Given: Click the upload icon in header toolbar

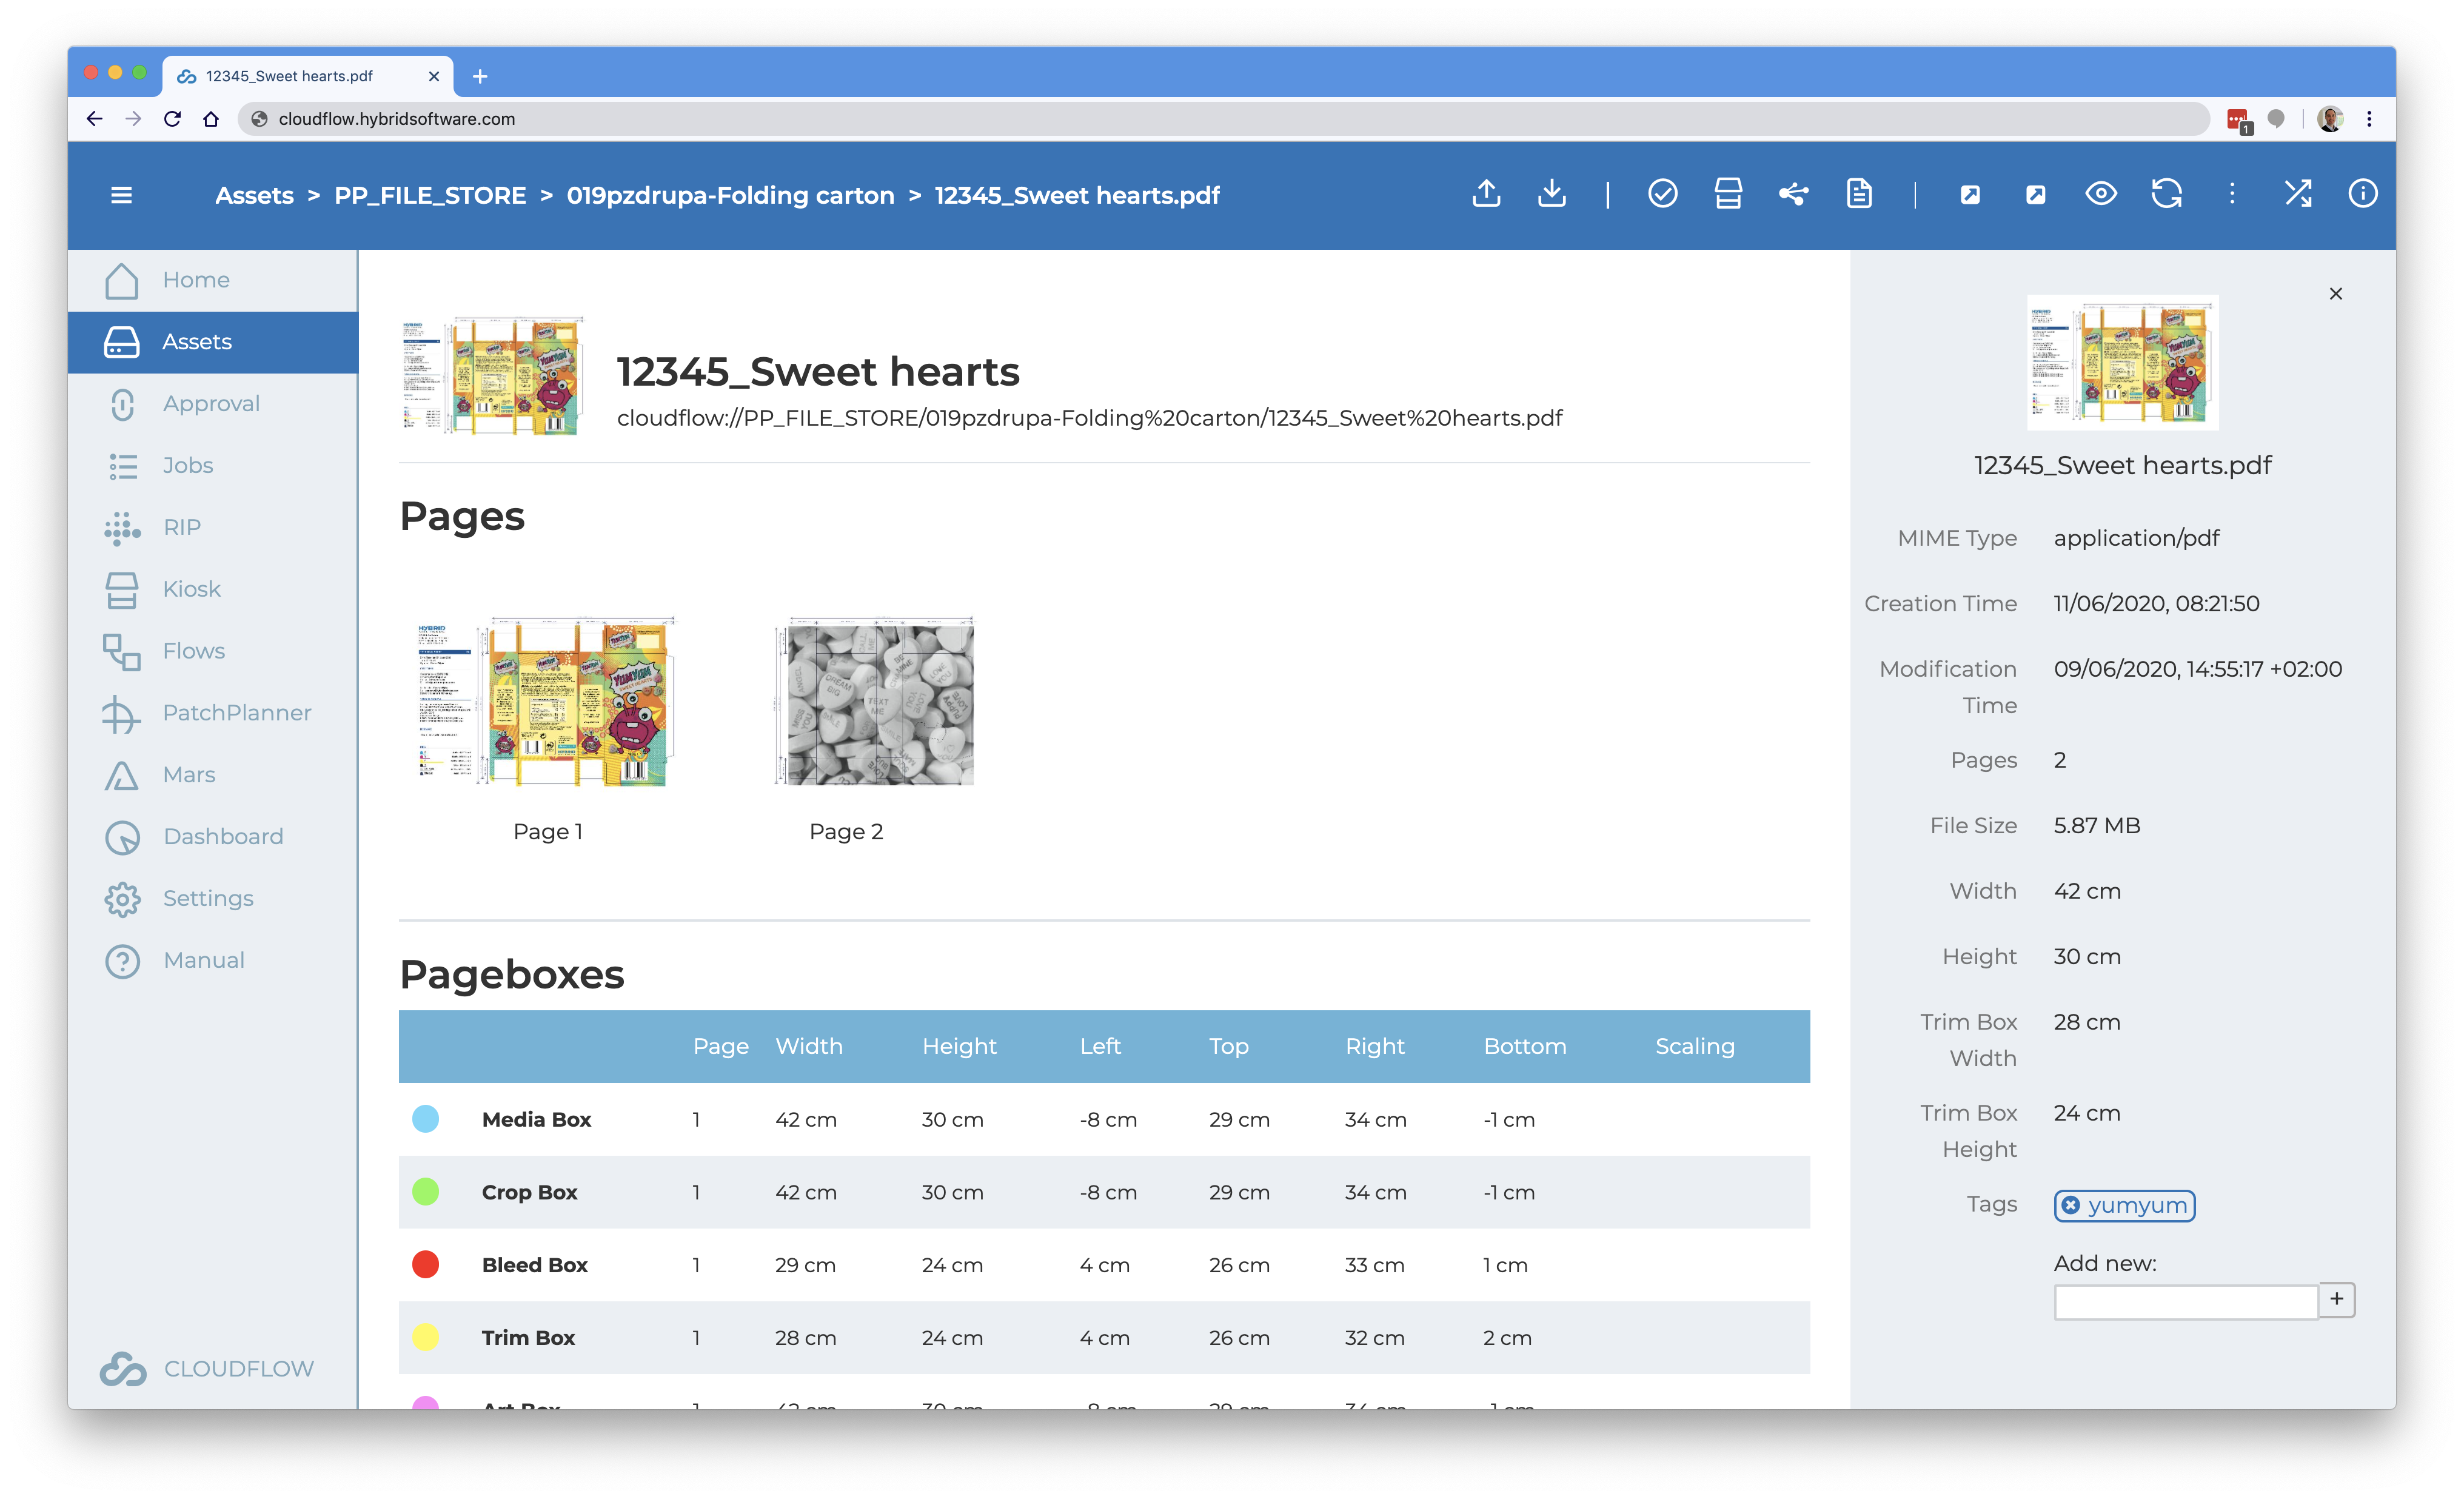Looking at the screenshot, I should click(1486, 194).
